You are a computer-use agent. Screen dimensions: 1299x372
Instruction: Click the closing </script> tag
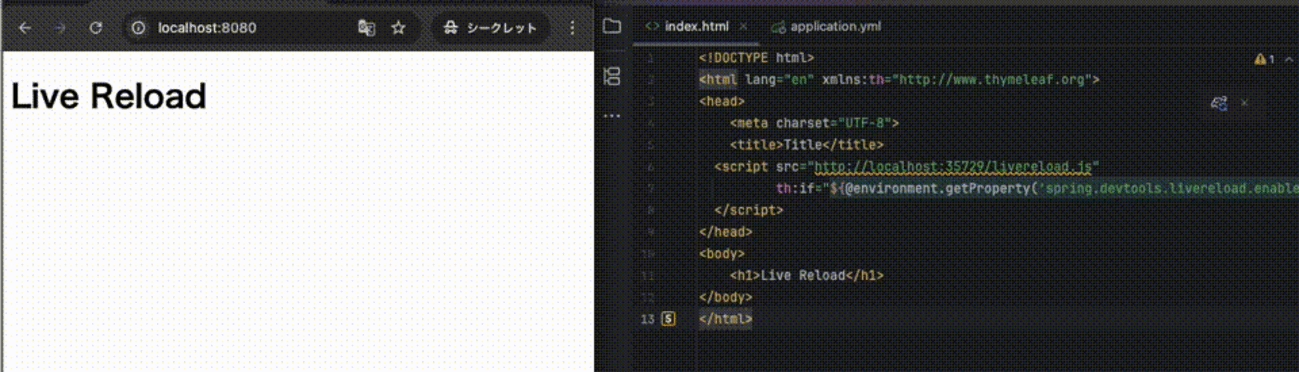[x=748, y=211]
